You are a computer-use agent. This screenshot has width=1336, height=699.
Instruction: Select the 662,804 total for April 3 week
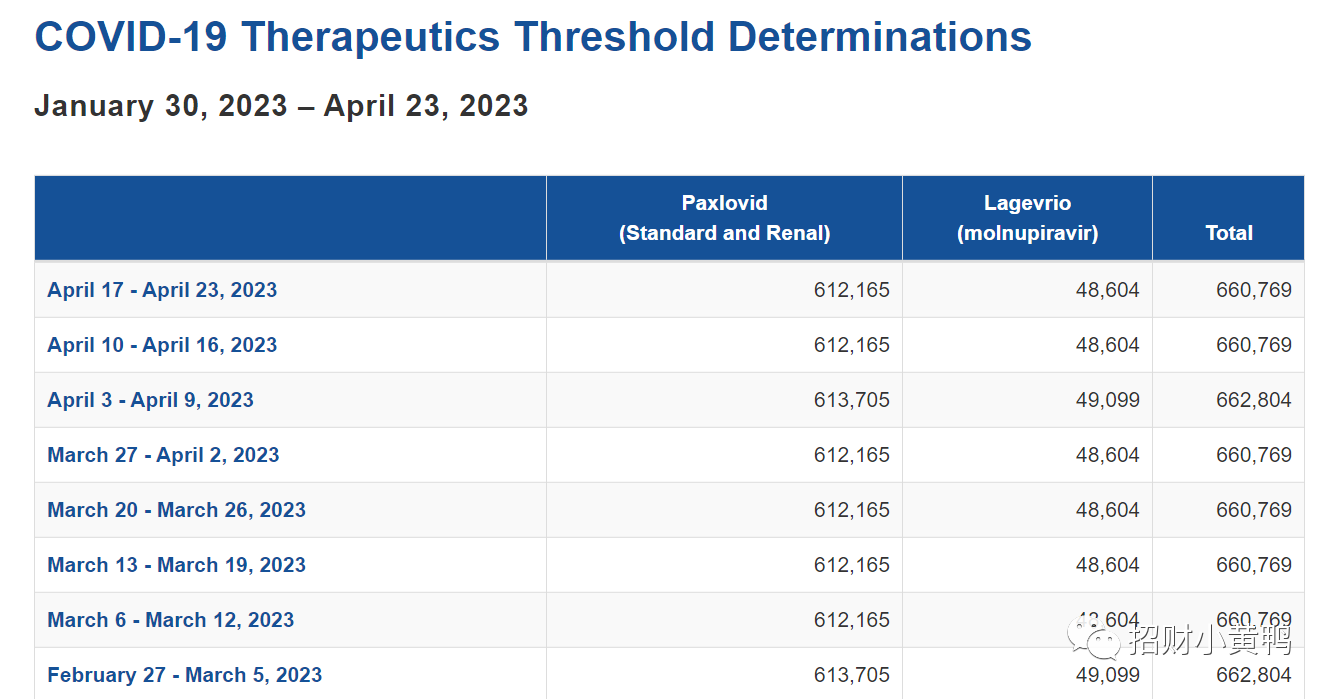(1254, 400)
